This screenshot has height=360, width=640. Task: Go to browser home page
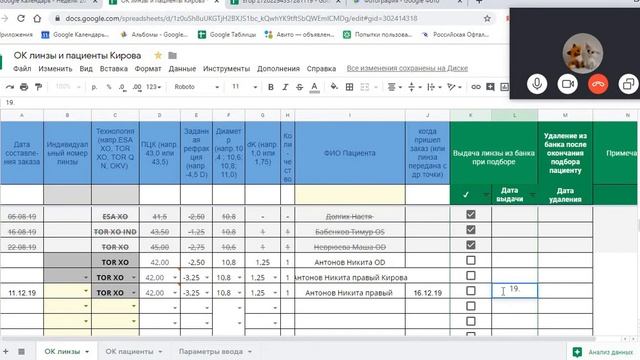37,18
